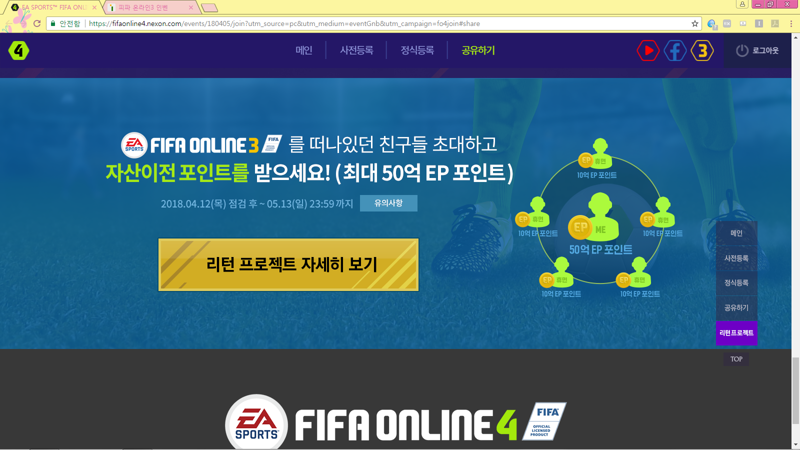
Task: Click 리턴 프로젝트 자세히 보기 yellow button
Action: (288, 264)
